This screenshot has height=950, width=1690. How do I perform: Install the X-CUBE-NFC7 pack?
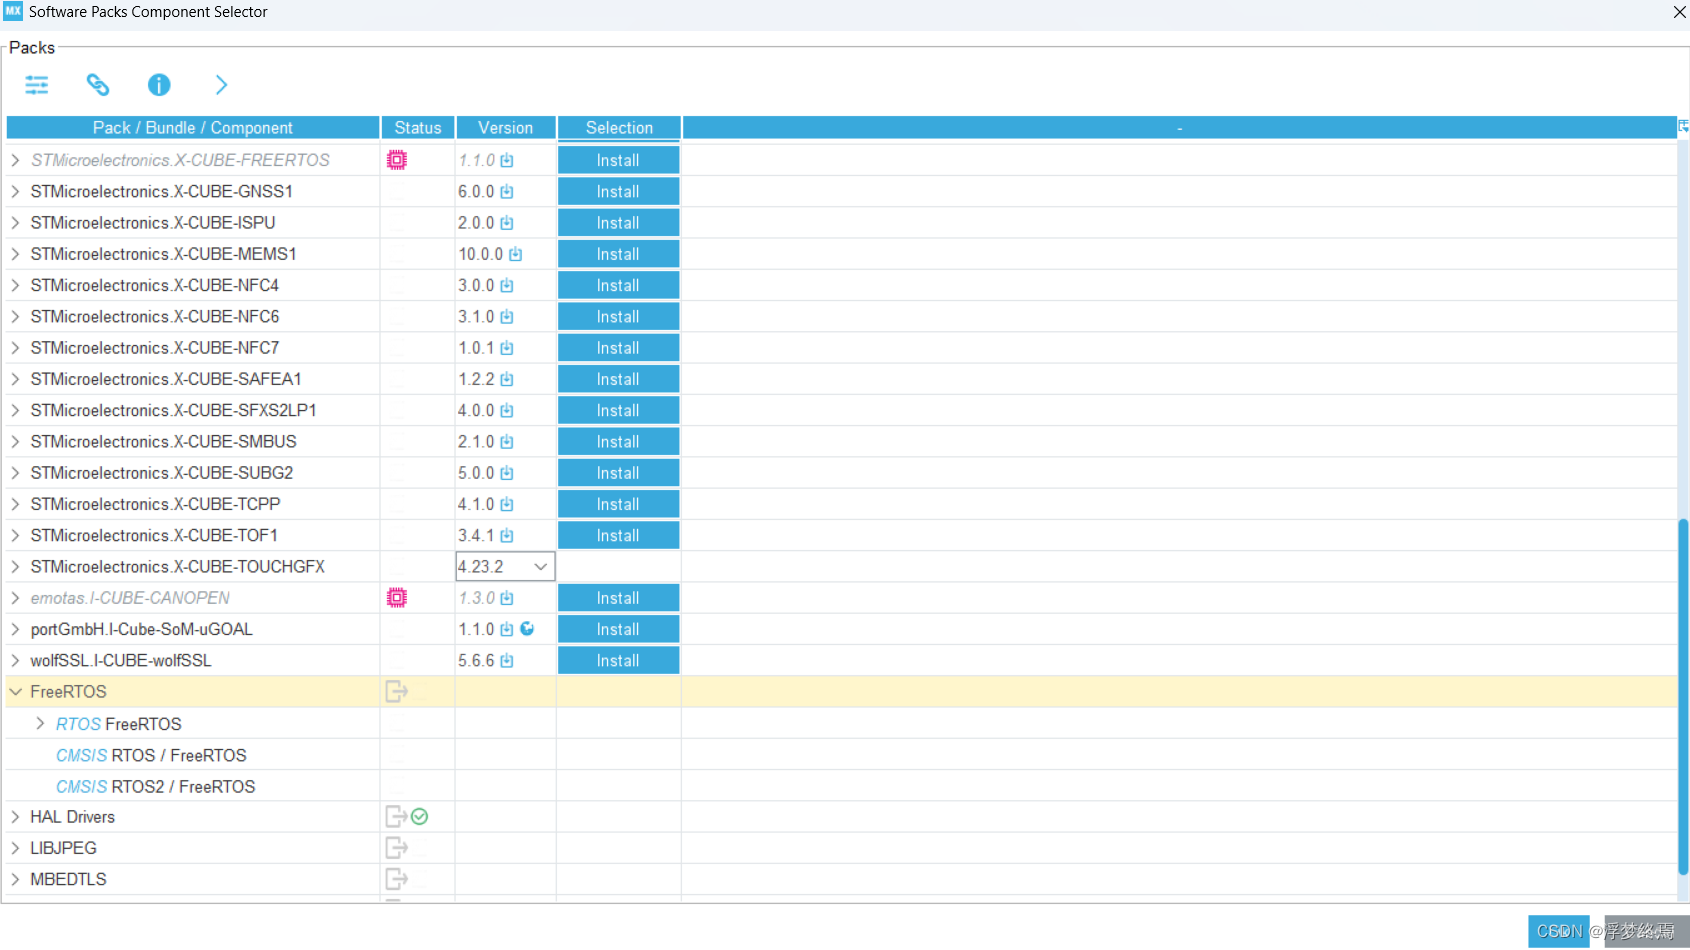click(618, 348)
